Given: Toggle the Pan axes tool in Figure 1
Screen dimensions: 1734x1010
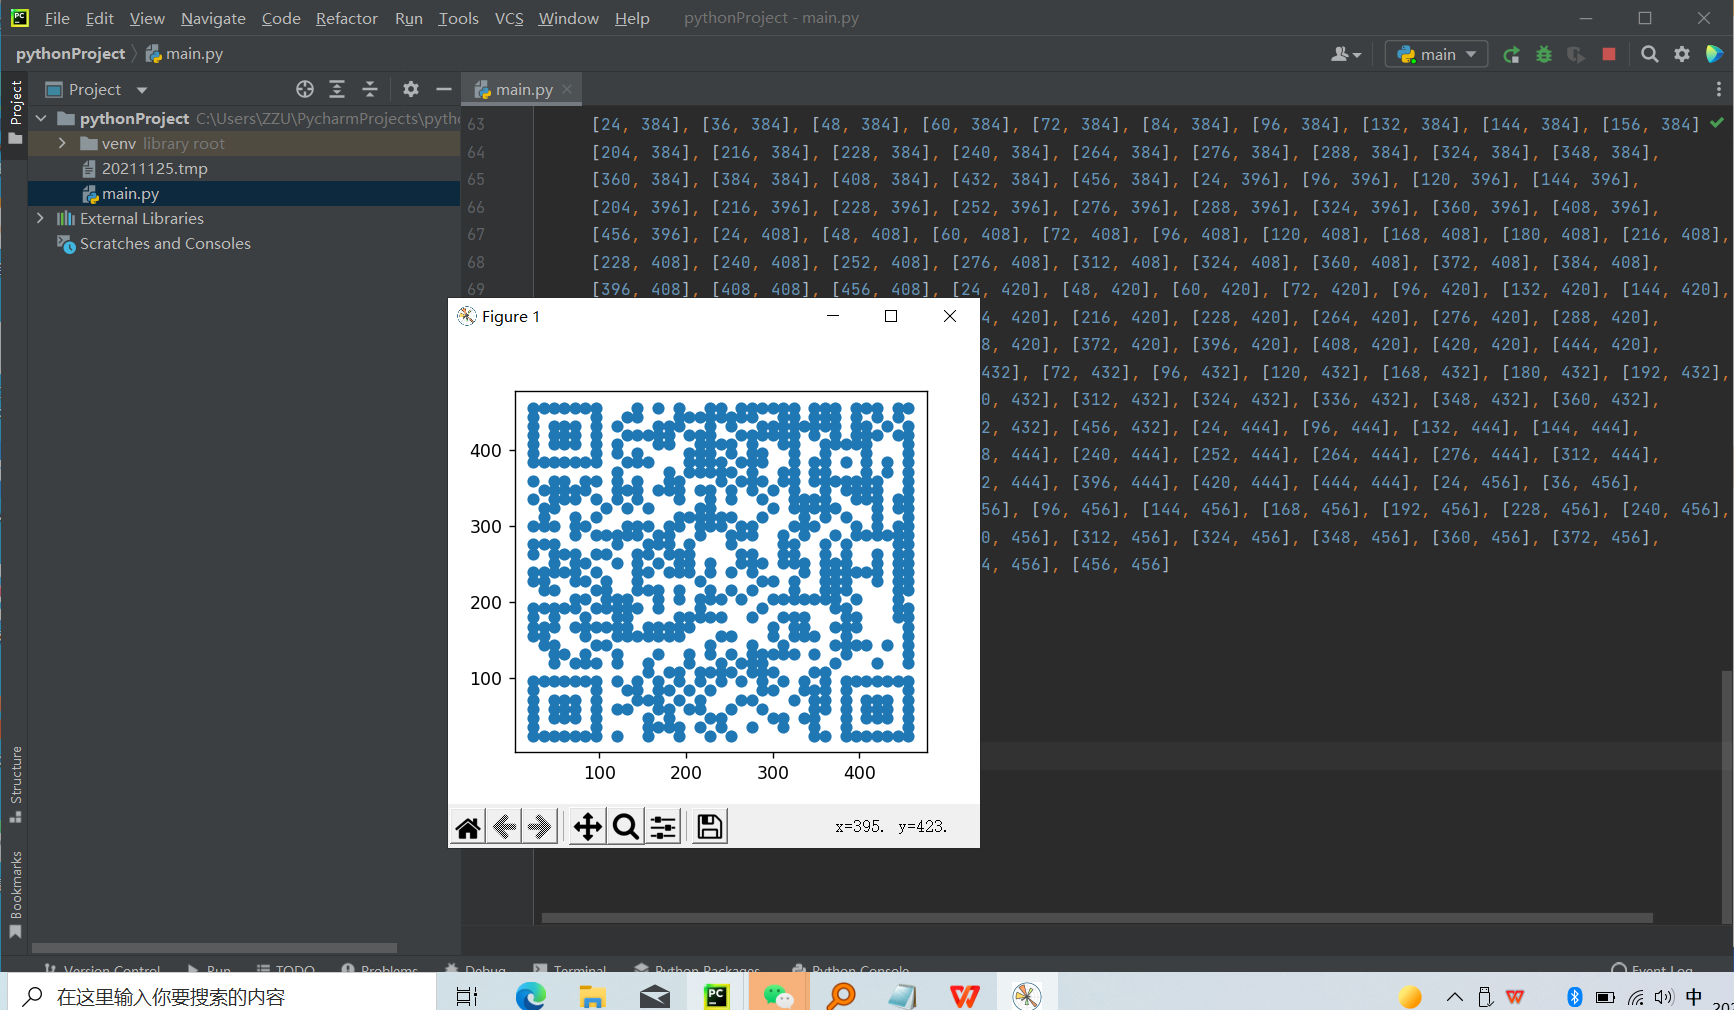Looking at the screenshot, I should point(587,827).
